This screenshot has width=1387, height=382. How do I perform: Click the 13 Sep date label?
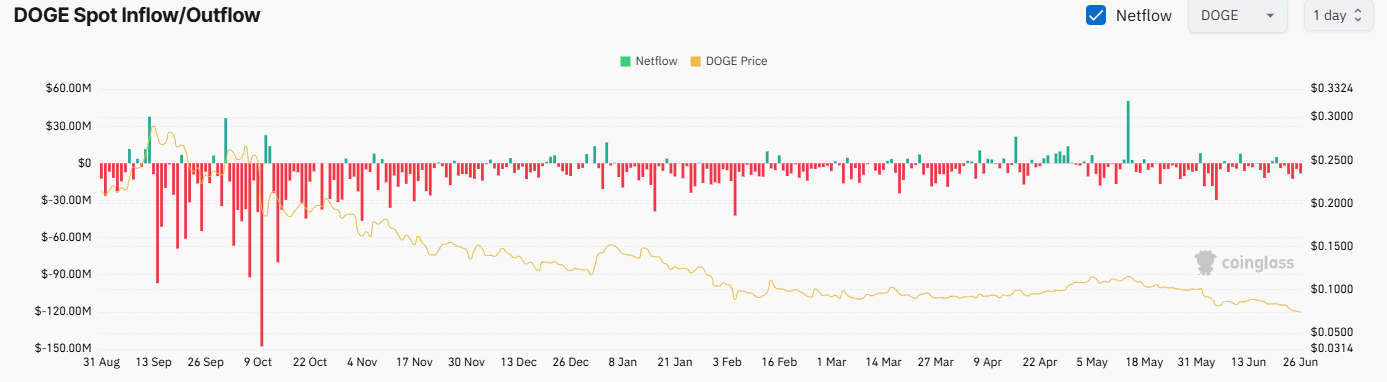(154, 362)
